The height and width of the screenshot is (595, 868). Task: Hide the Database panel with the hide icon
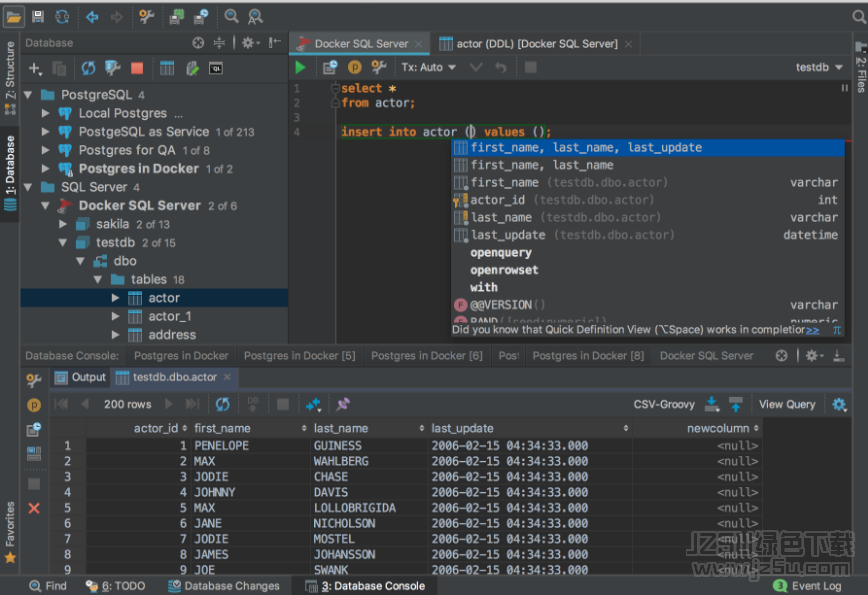(275, 43)
